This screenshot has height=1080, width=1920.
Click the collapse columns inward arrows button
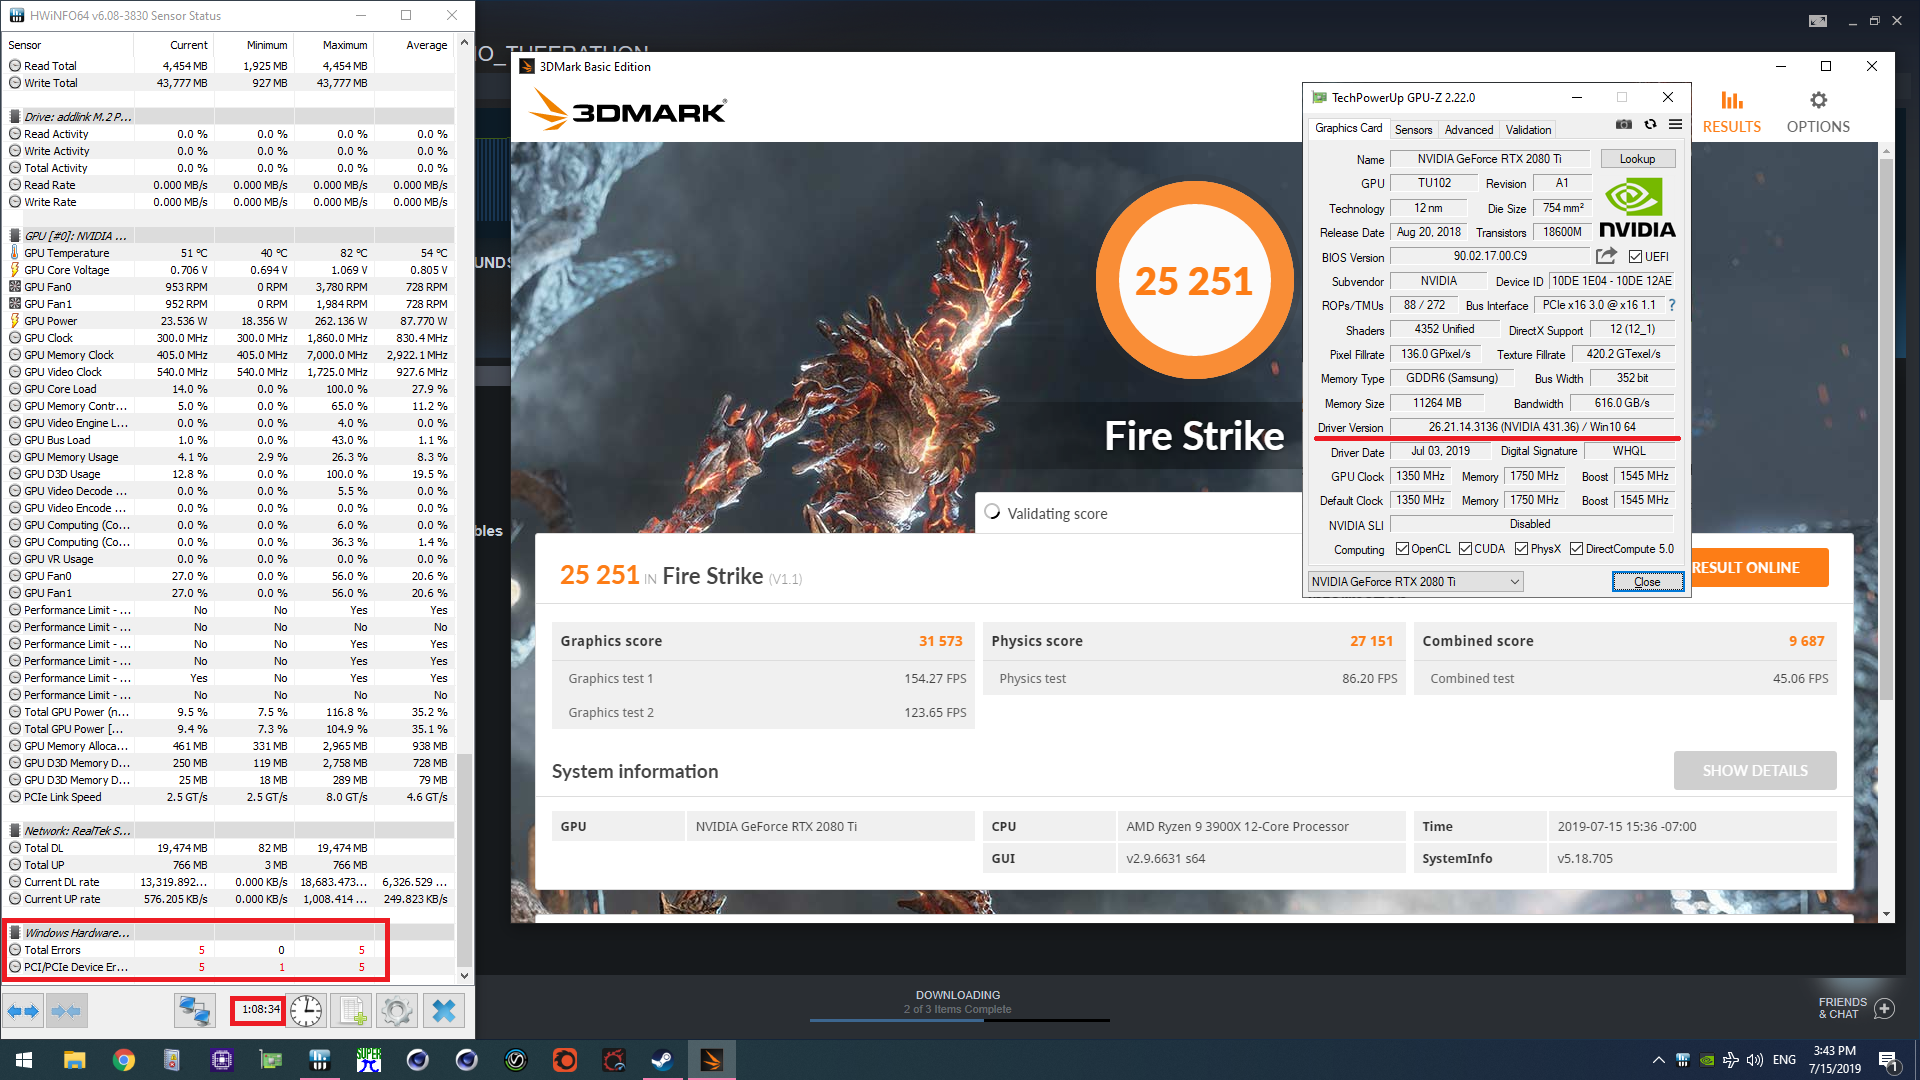tap(66, 1011)
